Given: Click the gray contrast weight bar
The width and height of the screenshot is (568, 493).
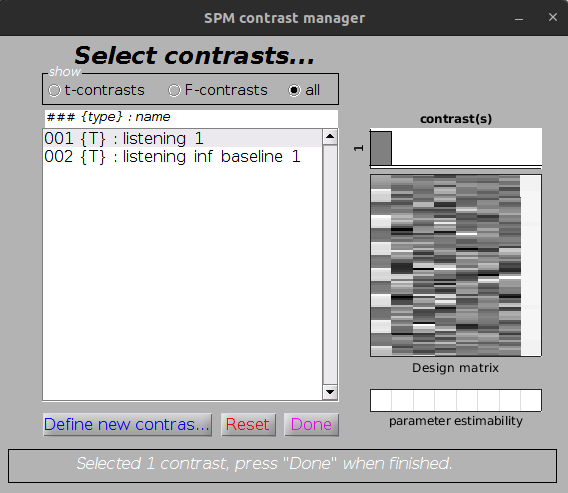Looking at the screenshot, I should click(x=381, y=149).
